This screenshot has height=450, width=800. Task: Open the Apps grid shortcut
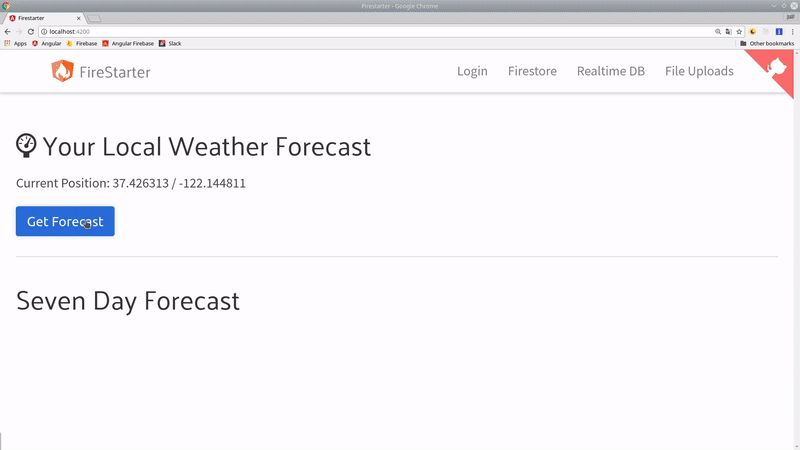click(x=15, y=44)
